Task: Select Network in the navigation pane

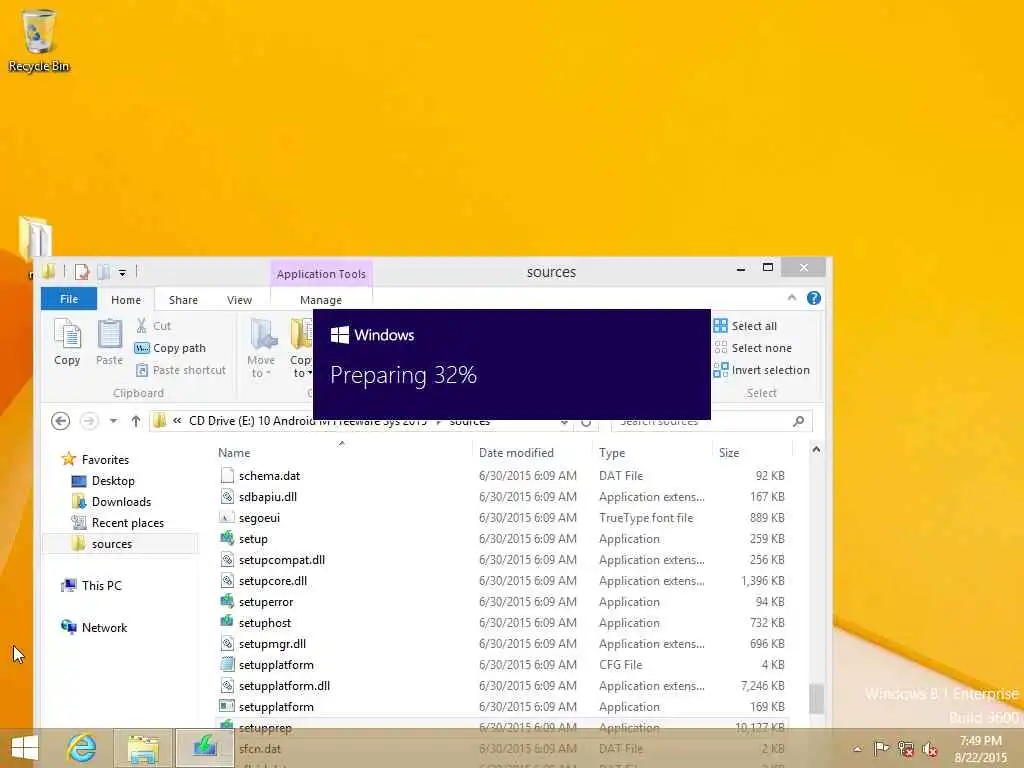Action: tap(94, 628)
